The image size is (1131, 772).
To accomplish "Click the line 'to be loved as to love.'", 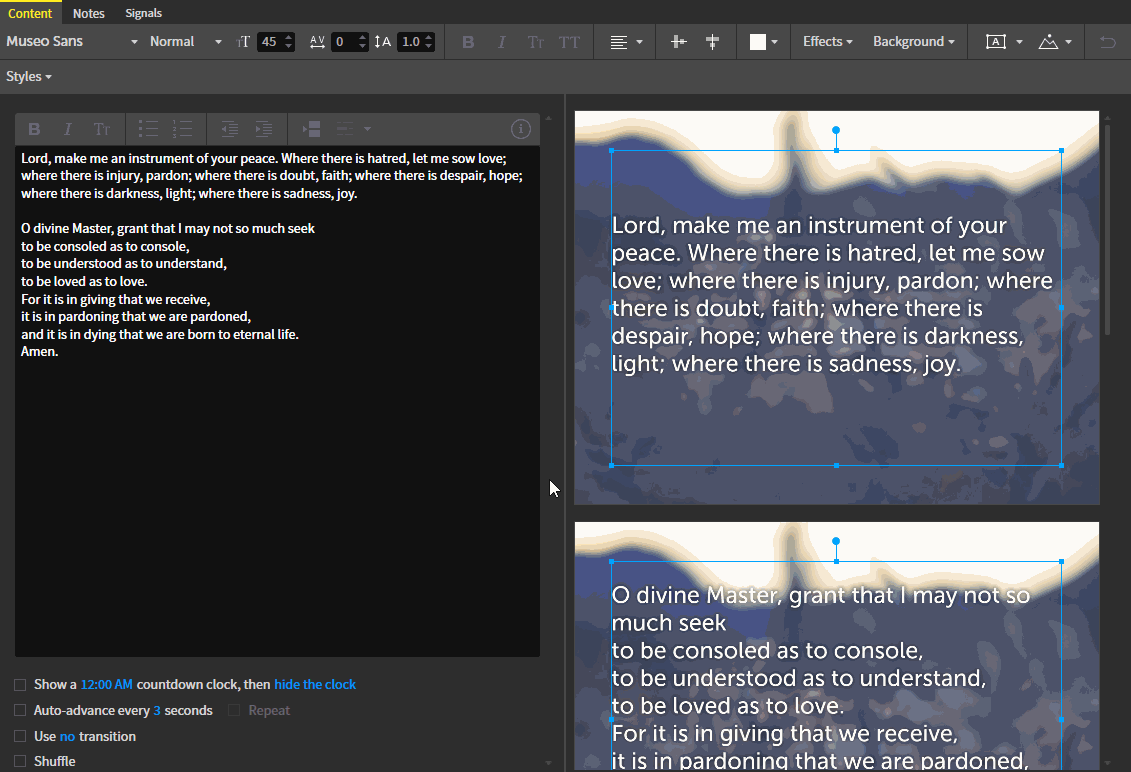I will [x=84, y=281].
